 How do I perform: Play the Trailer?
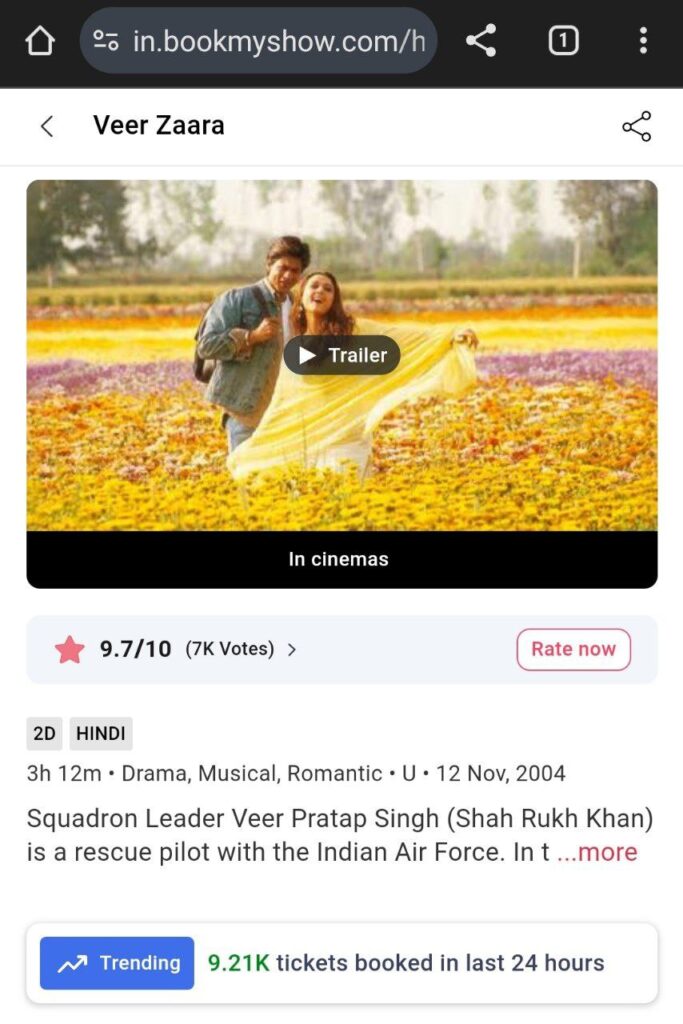(x=342, y=355)
